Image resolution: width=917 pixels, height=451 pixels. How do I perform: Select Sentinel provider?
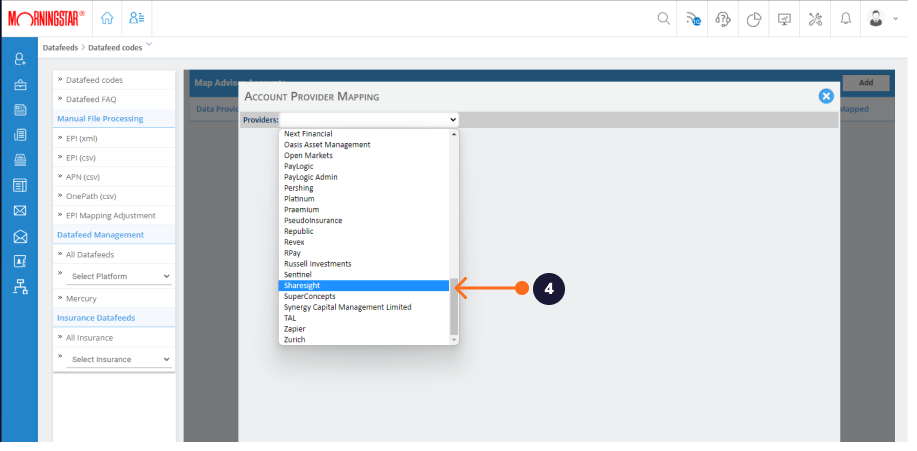(x=364, y=274)
